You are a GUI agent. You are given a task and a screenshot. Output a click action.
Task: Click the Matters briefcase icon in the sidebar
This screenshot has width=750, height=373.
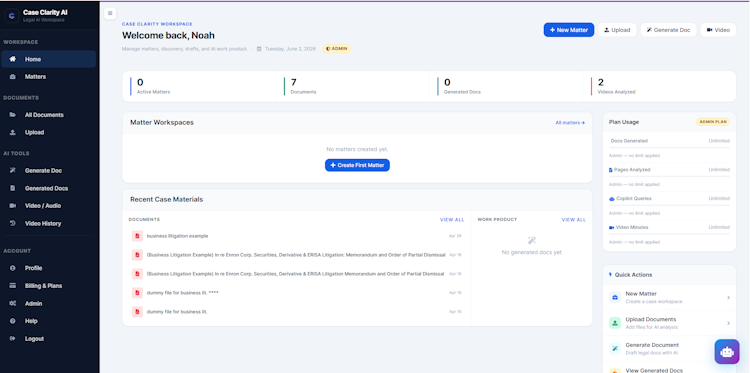(13, 77)
